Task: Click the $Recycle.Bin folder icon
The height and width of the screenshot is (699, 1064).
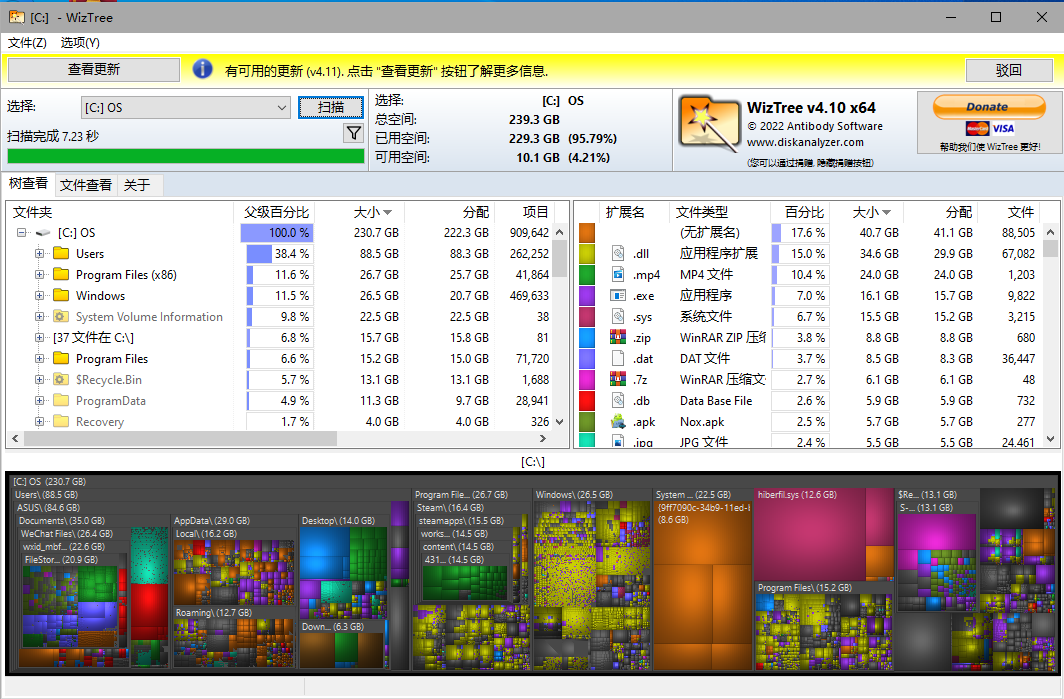Action: (x=61, y=379)
